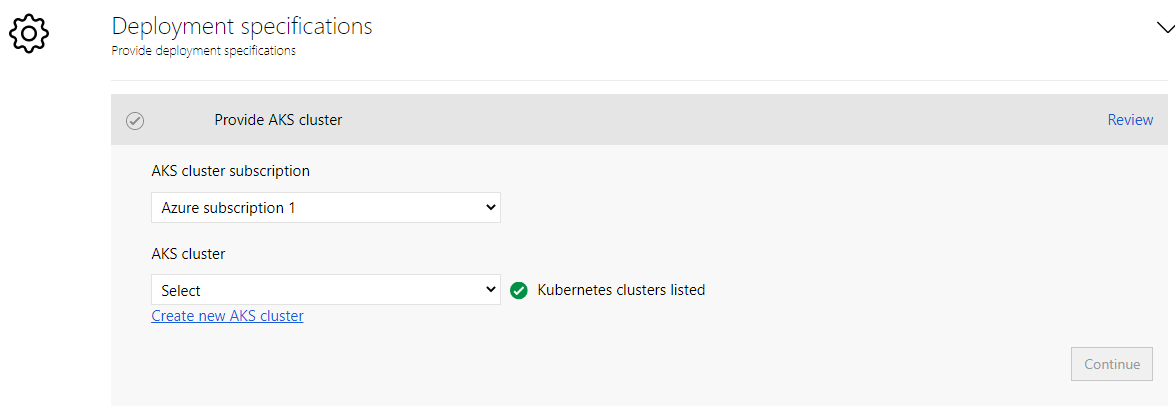Click the Review link
The width and height of the screenshot is (1175, 413).
1130,120
